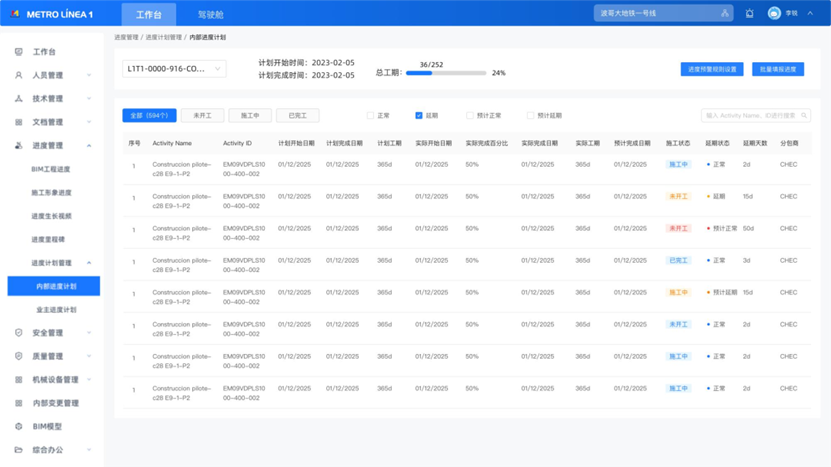This screenshot has width=831, height=467.
Task: Click the 预计正常 delay status in table
Action: [x=724, y=228]
